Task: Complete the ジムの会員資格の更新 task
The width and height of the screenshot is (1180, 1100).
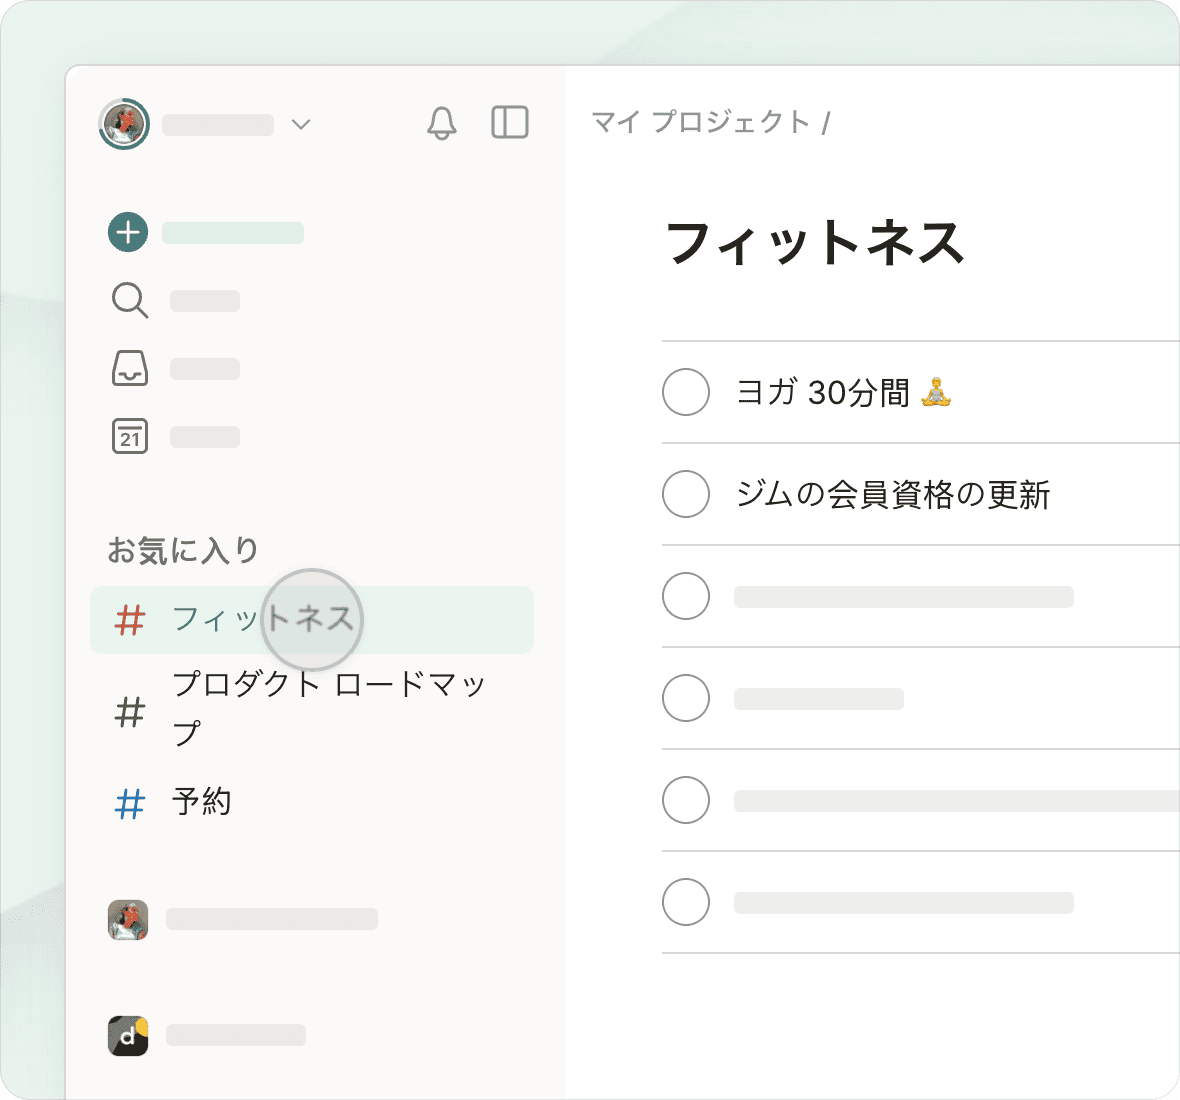Action: pos(686,494)
